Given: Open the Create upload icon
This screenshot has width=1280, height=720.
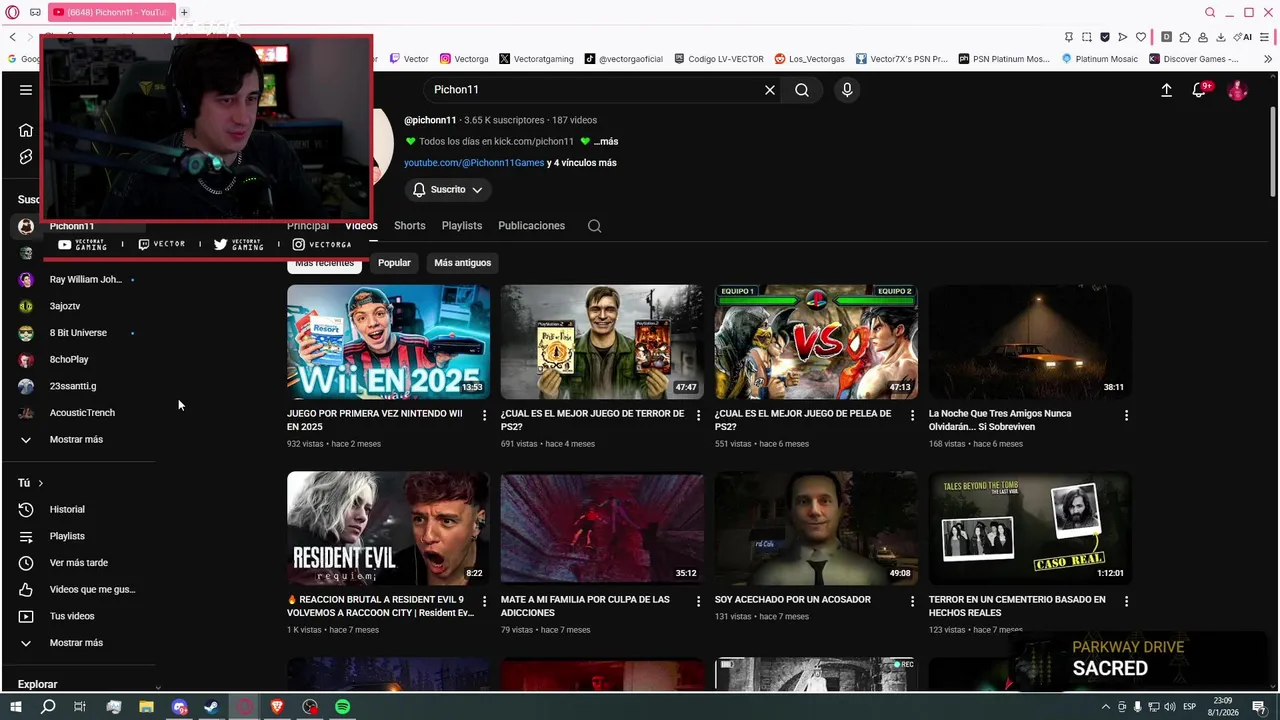Looking at the screenshot, I should 1166,90.
